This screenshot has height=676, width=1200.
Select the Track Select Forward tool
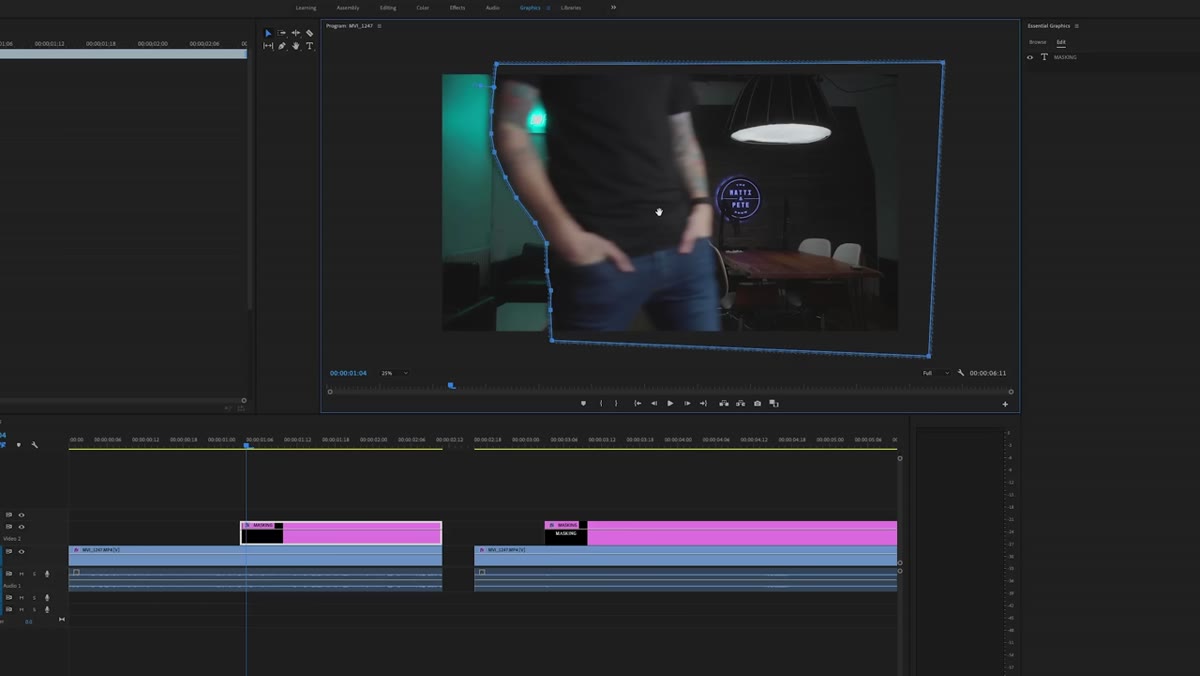(x=282, y=33)
